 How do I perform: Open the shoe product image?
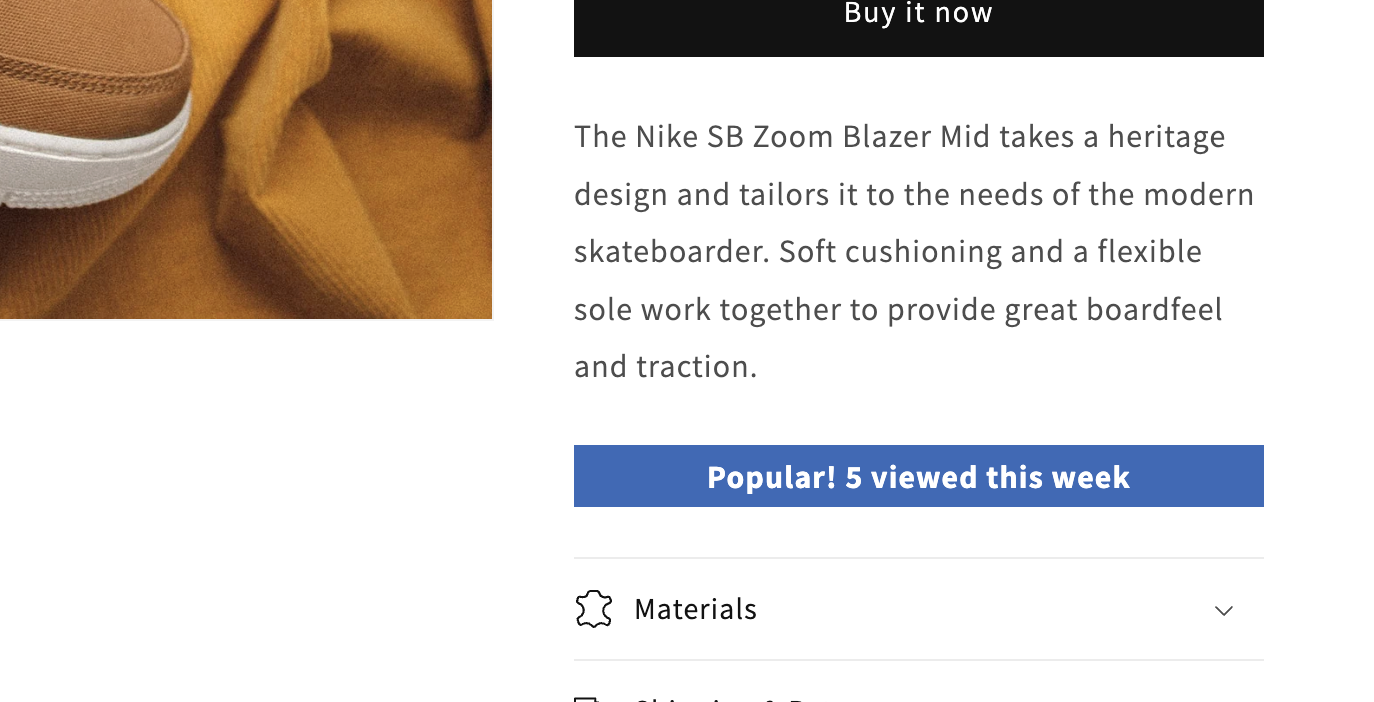(x=245, y=160)
